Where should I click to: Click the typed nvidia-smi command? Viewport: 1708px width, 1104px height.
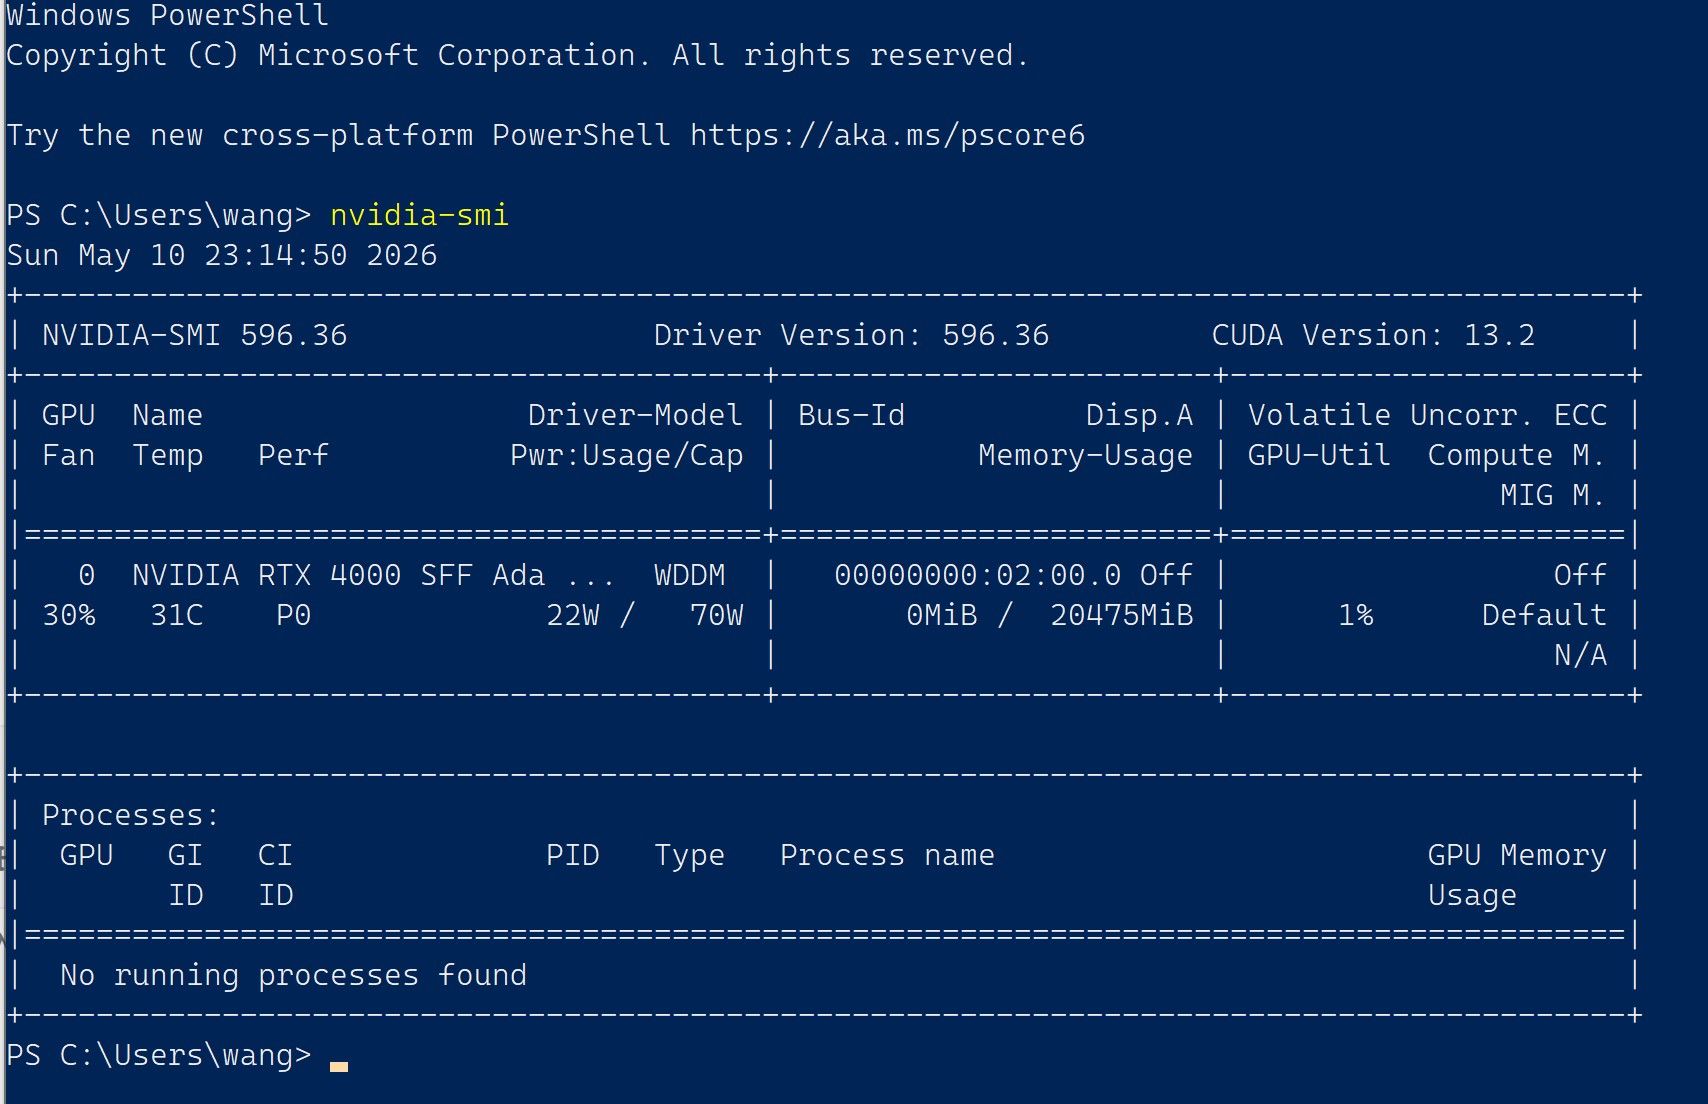419,215
